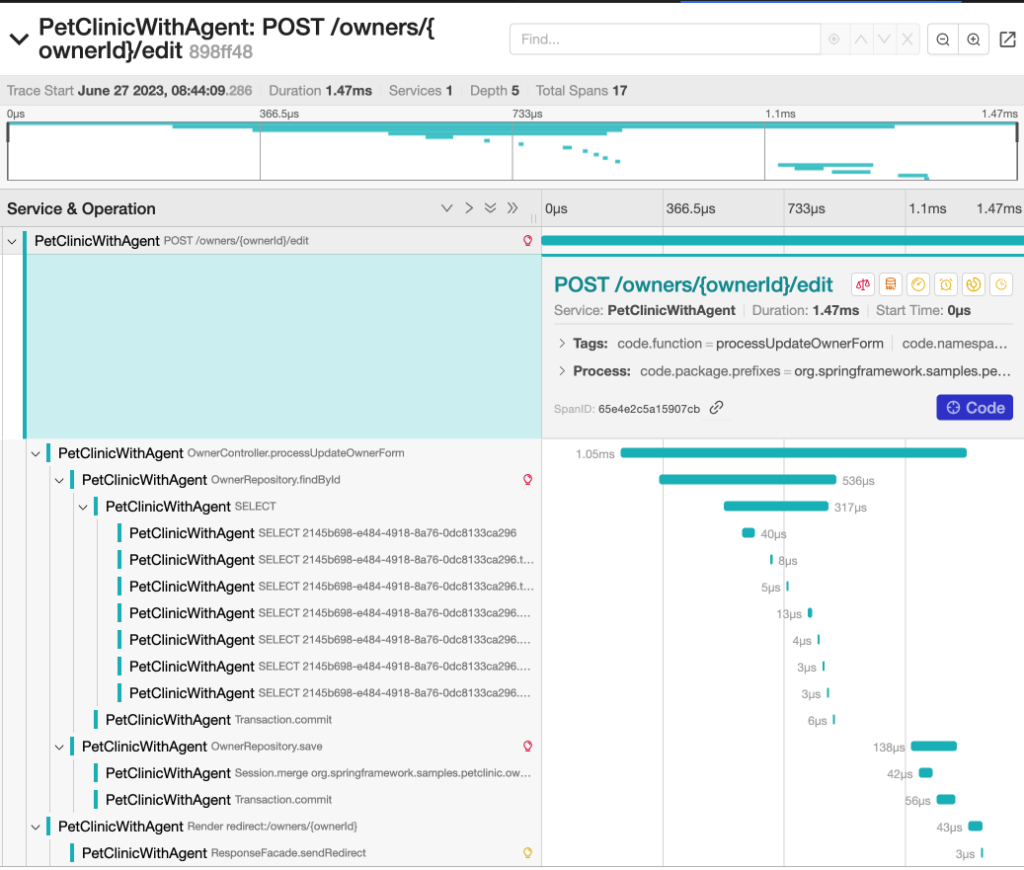1024x870 pixels.
Task: Click the blue Code button
Action: tap(974, 408)
